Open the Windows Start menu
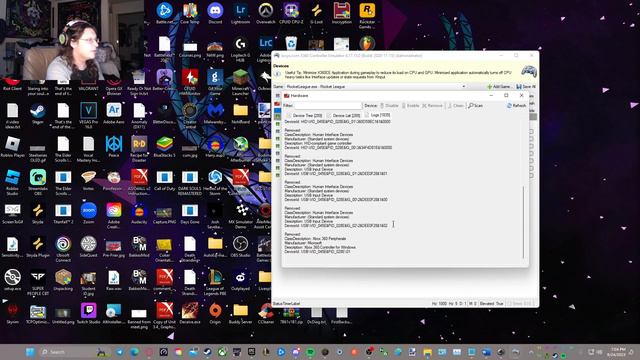The width and height of the screenshot is (640, 360). coord(30,352)
